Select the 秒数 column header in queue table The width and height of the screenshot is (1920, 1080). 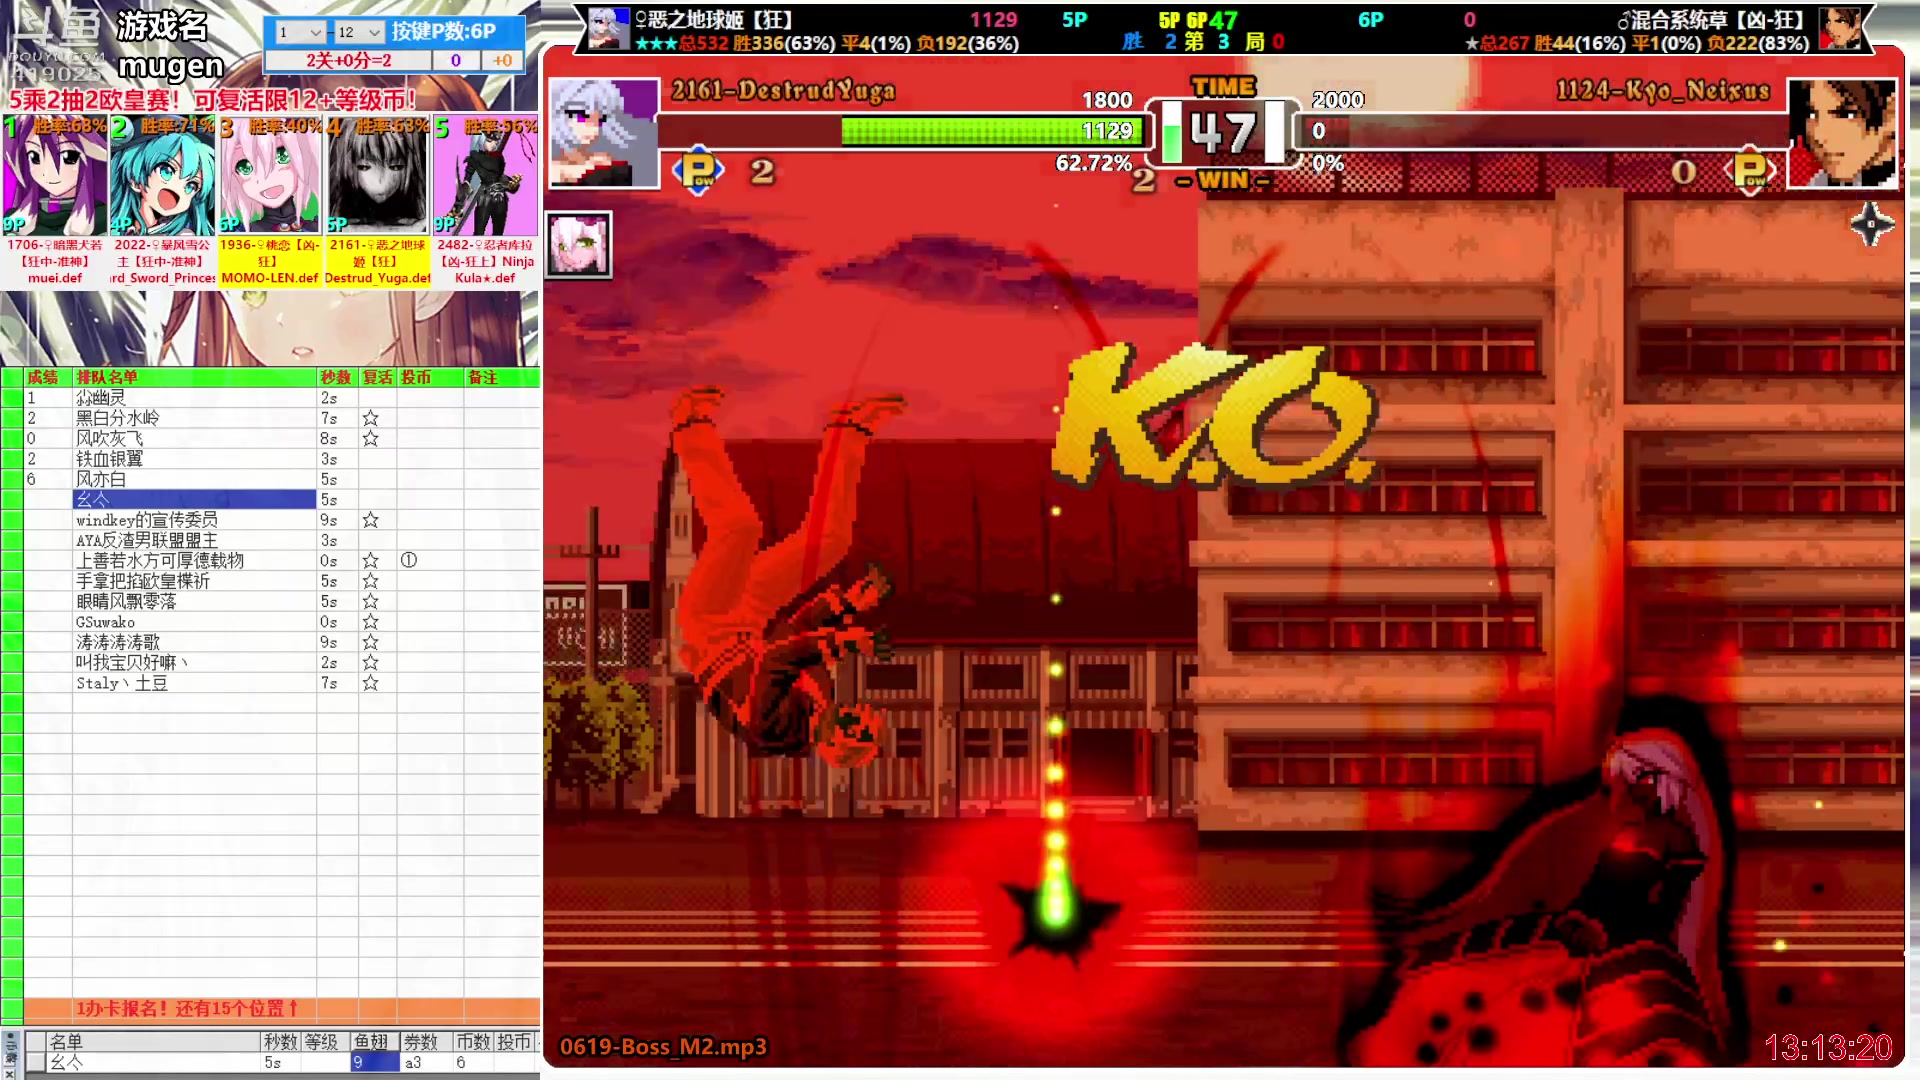(x=337, y=377)
